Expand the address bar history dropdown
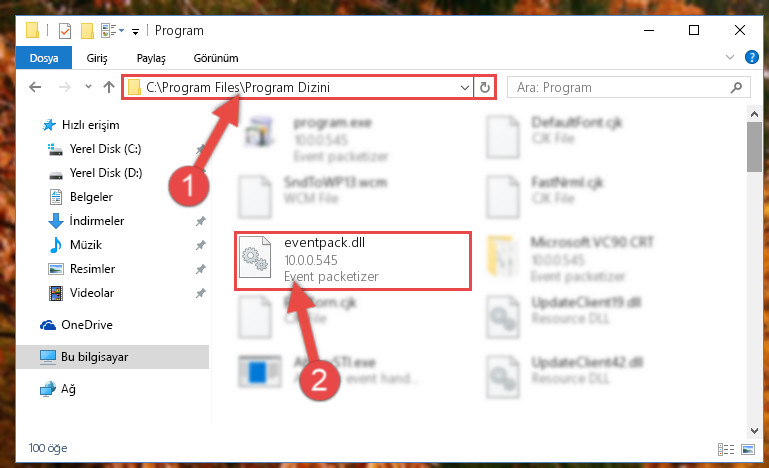 (x=464, y=87)
